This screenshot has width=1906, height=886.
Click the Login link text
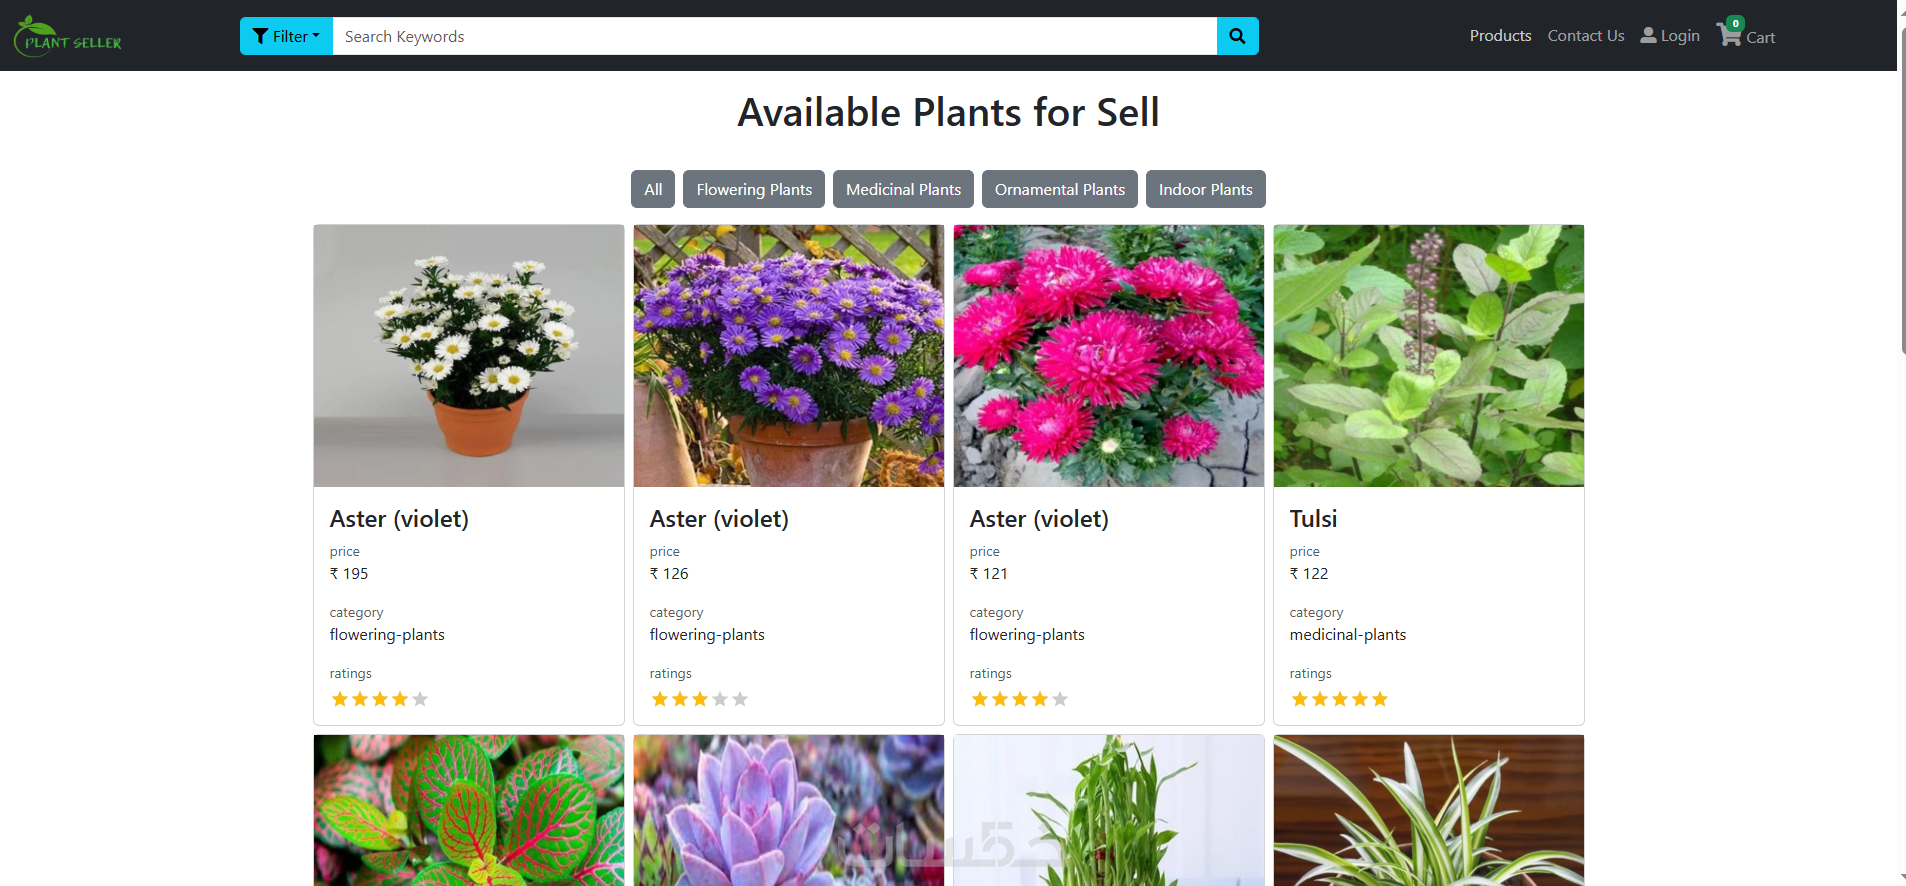pyautogui.click(x=1680, y=36)
